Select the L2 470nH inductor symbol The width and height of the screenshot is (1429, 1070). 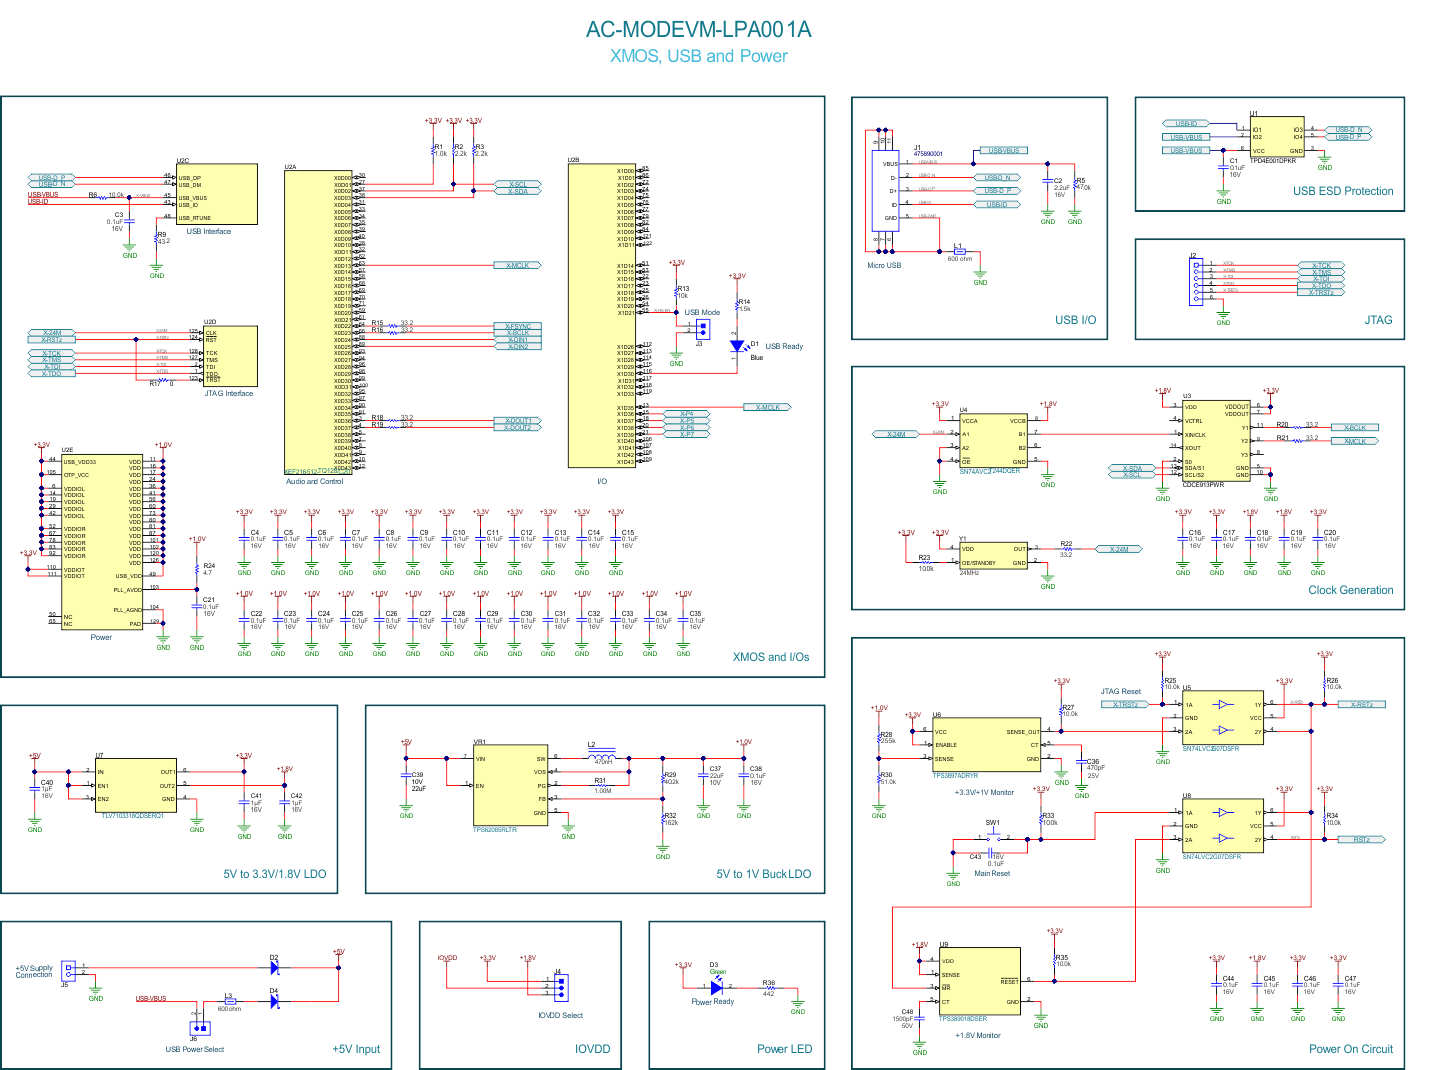pyautogui.click(x=602, y=757)
